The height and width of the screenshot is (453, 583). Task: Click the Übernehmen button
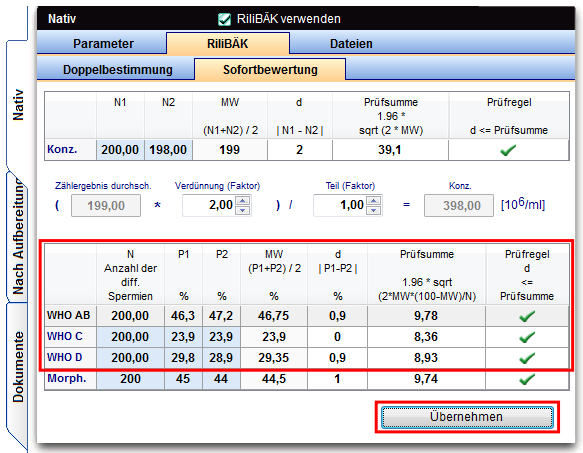(467, 417)
